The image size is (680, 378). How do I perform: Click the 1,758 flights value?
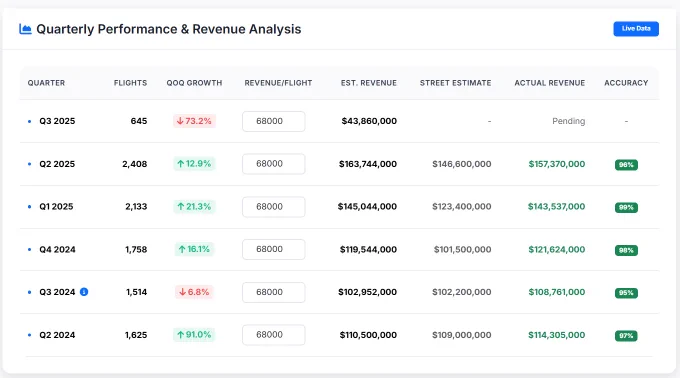click(x=136, y=249)
